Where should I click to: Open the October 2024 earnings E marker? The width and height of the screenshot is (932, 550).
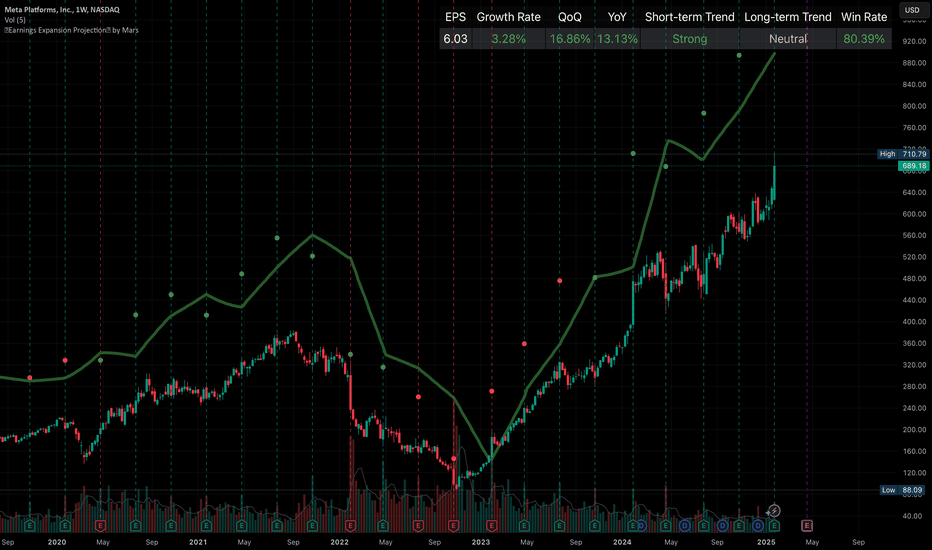(x=739, y=526)
